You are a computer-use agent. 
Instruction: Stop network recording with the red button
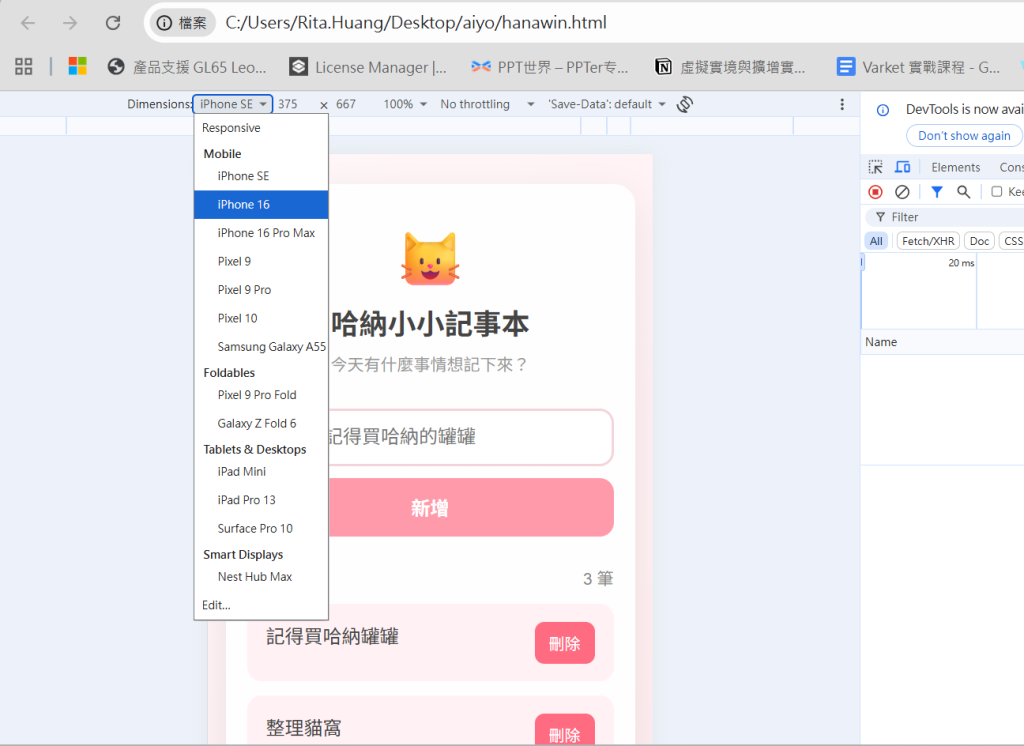[875, 192]
